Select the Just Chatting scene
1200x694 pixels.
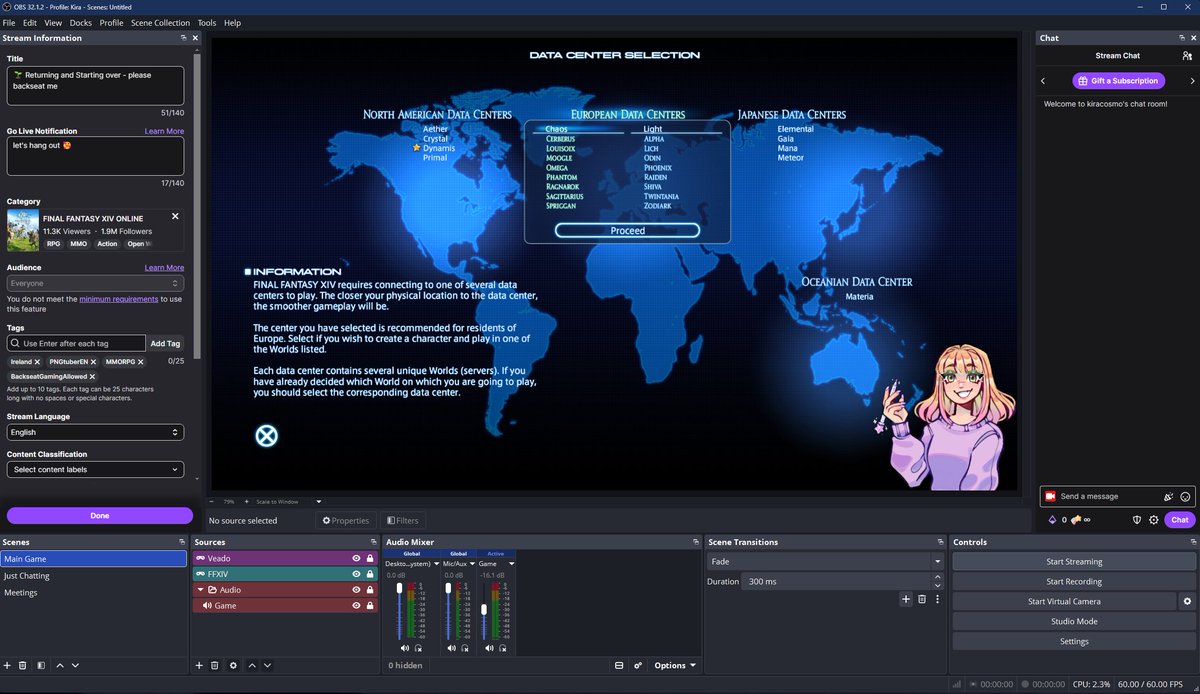click(x=94, y=576)
